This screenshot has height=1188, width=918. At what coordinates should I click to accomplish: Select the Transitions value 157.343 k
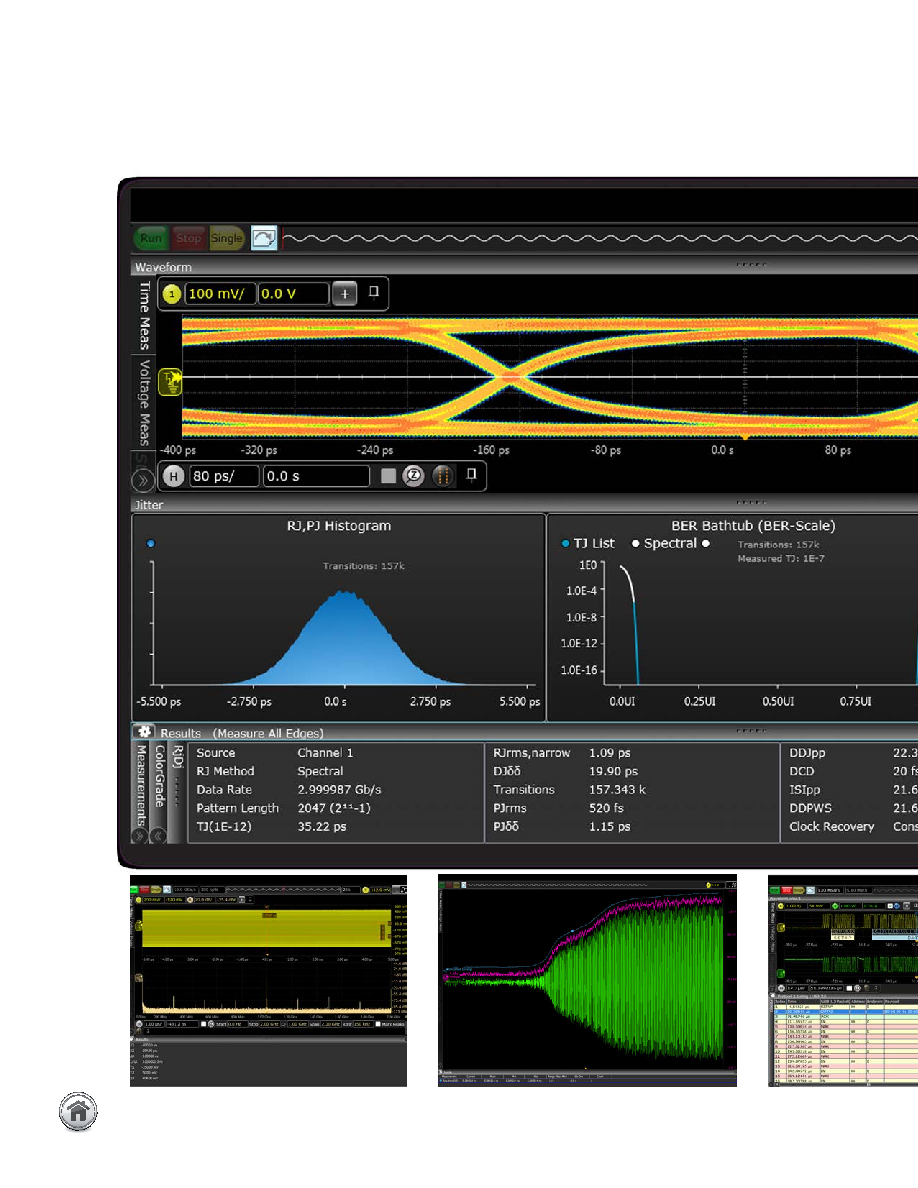(x=618, y=789)
